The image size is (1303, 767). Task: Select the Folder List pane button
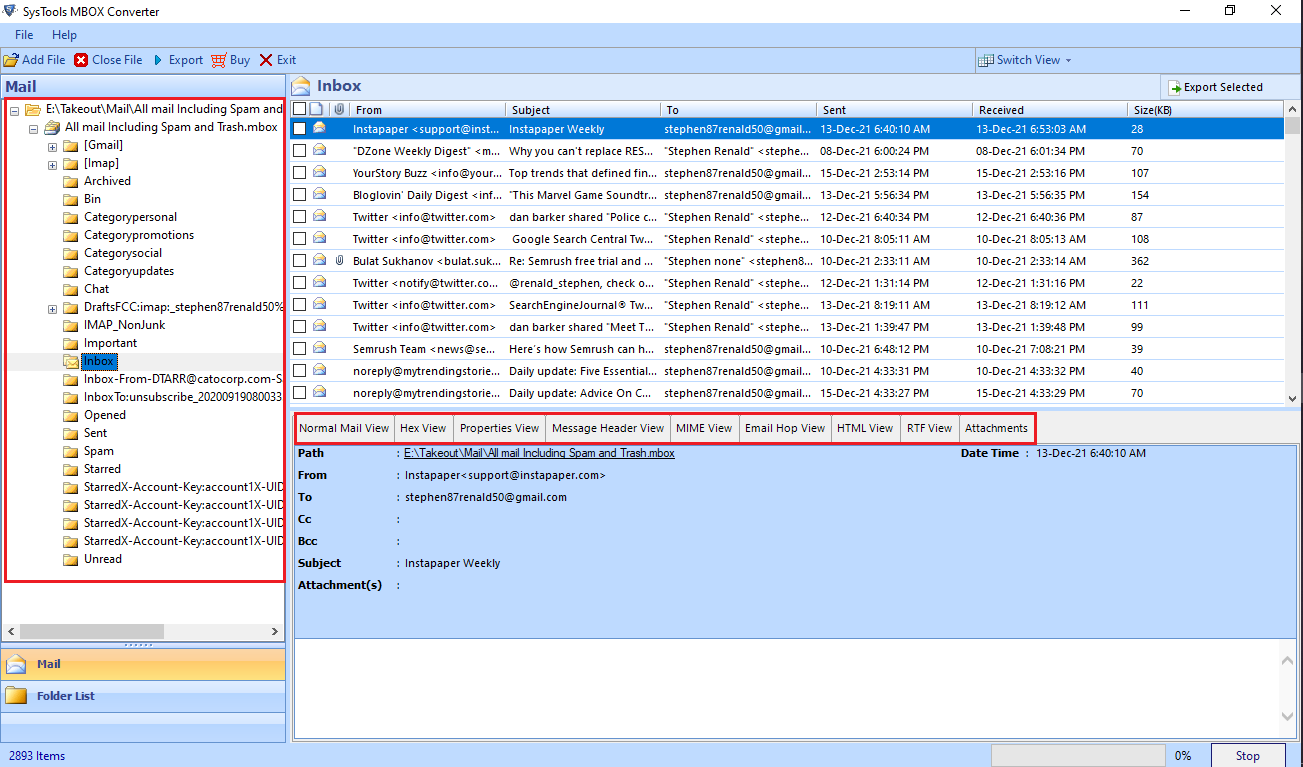[143, 696]
